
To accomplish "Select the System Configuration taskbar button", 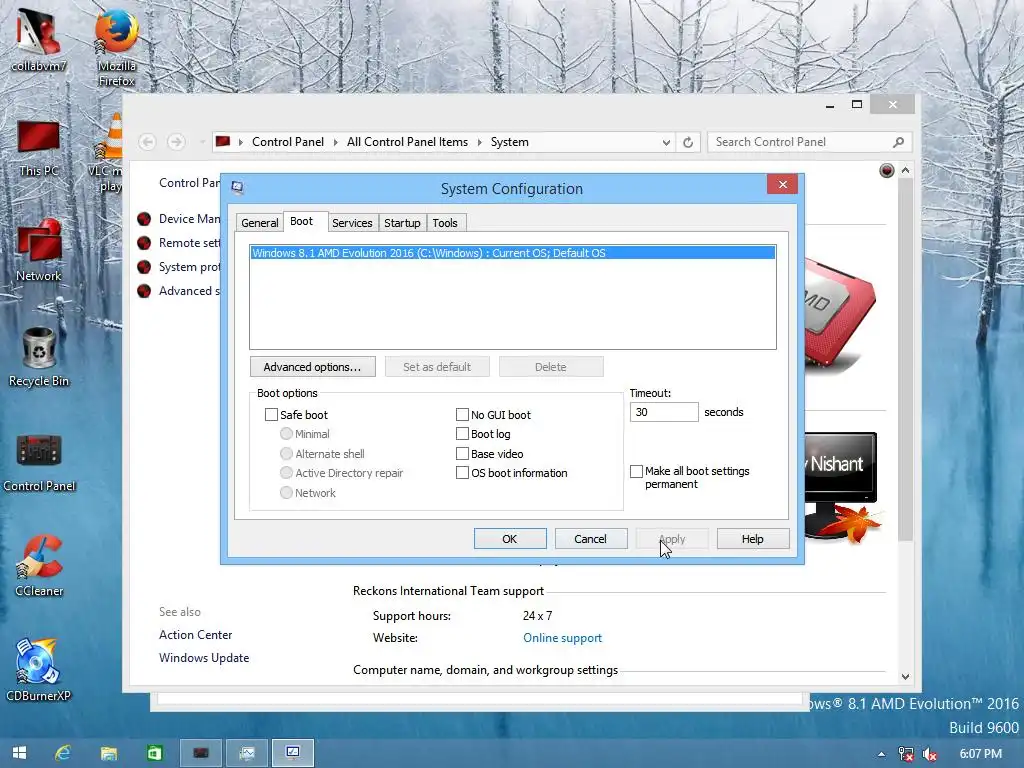I will point(293,752).
